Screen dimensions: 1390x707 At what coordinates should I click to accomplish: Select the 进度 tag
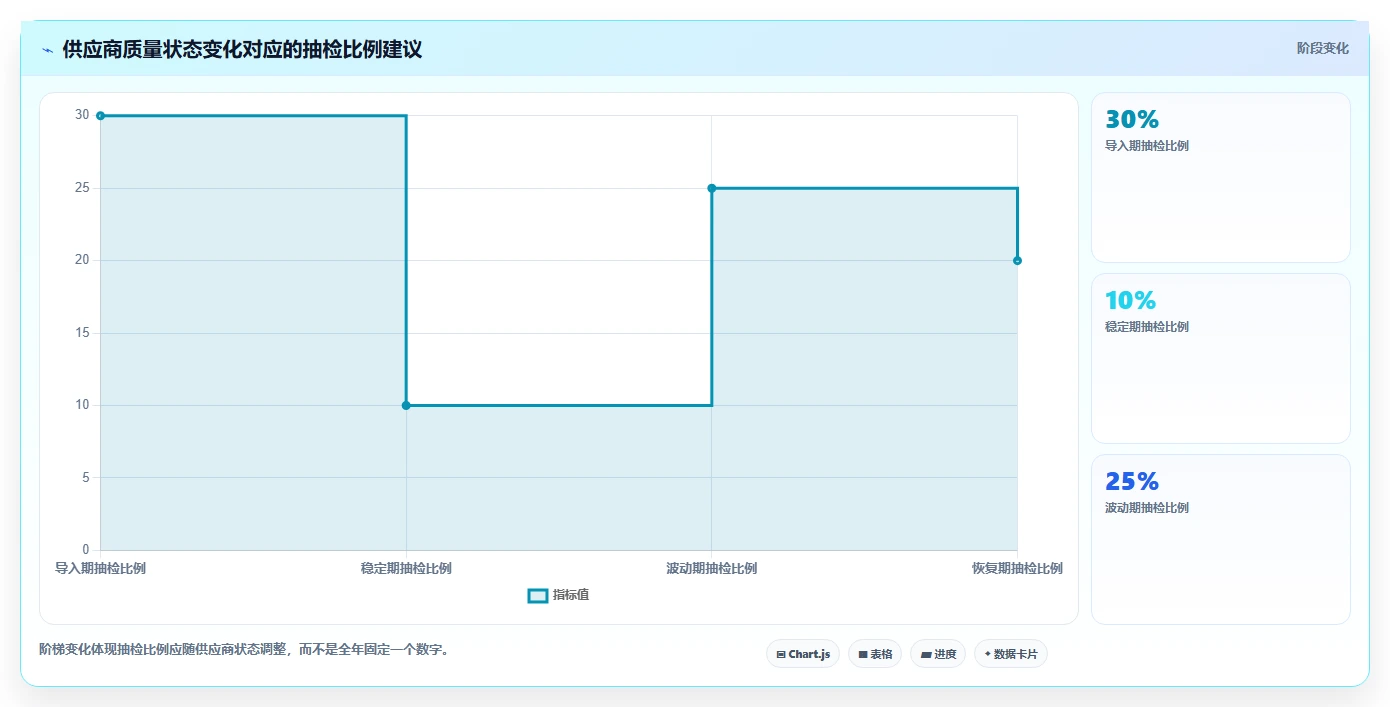[x=938, y=654]
